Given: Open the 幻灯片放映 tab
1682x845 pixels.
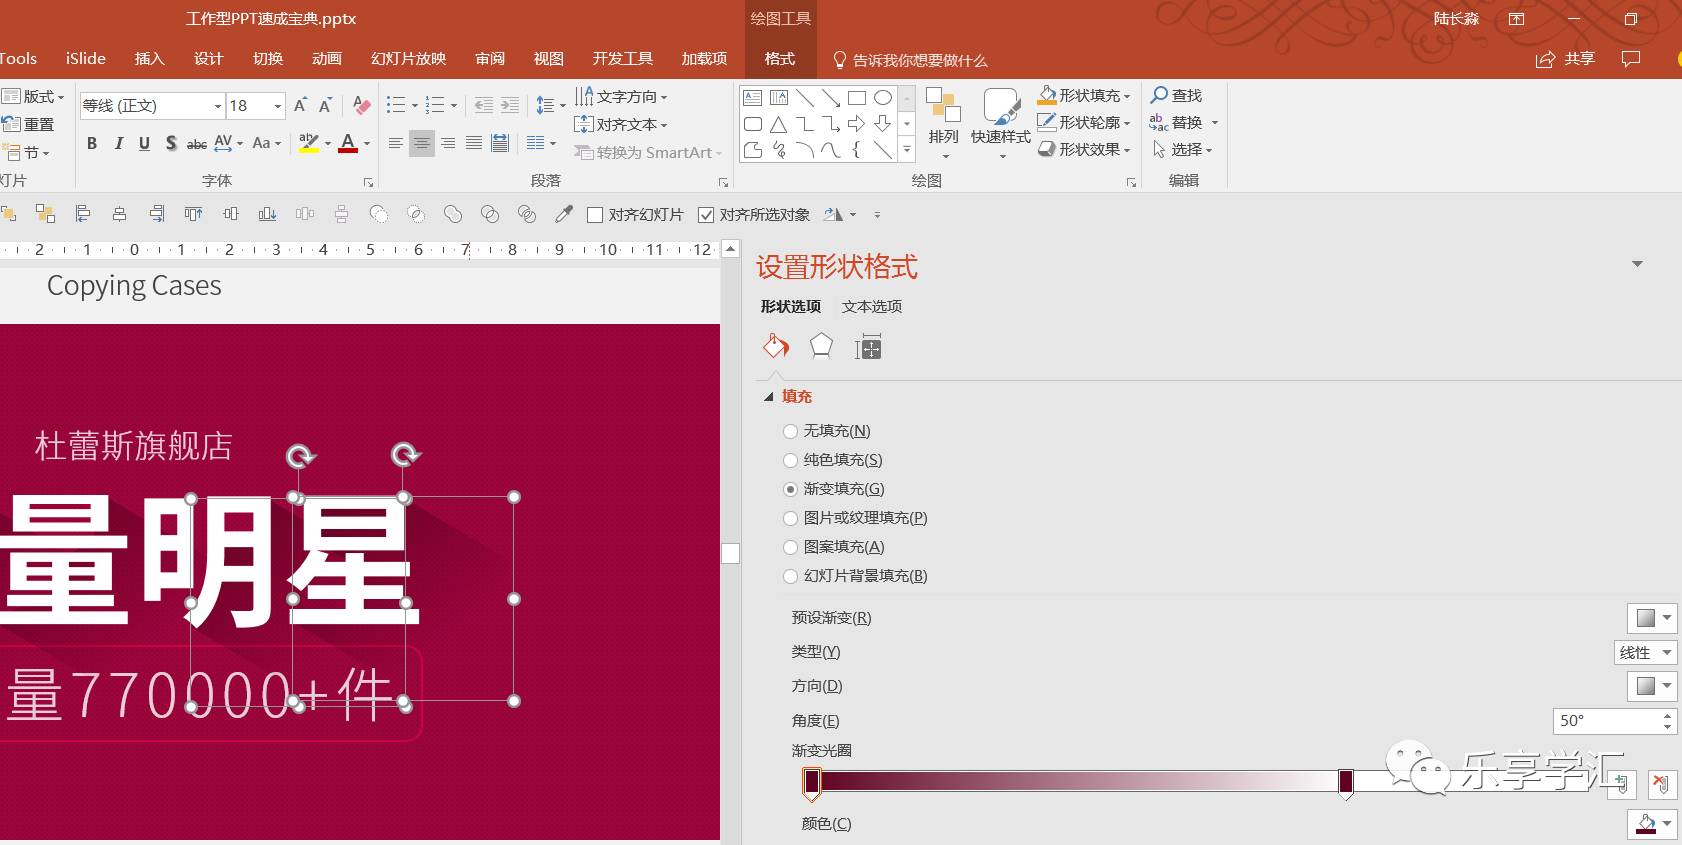Looking at the screenshot, I should point(408,58).
